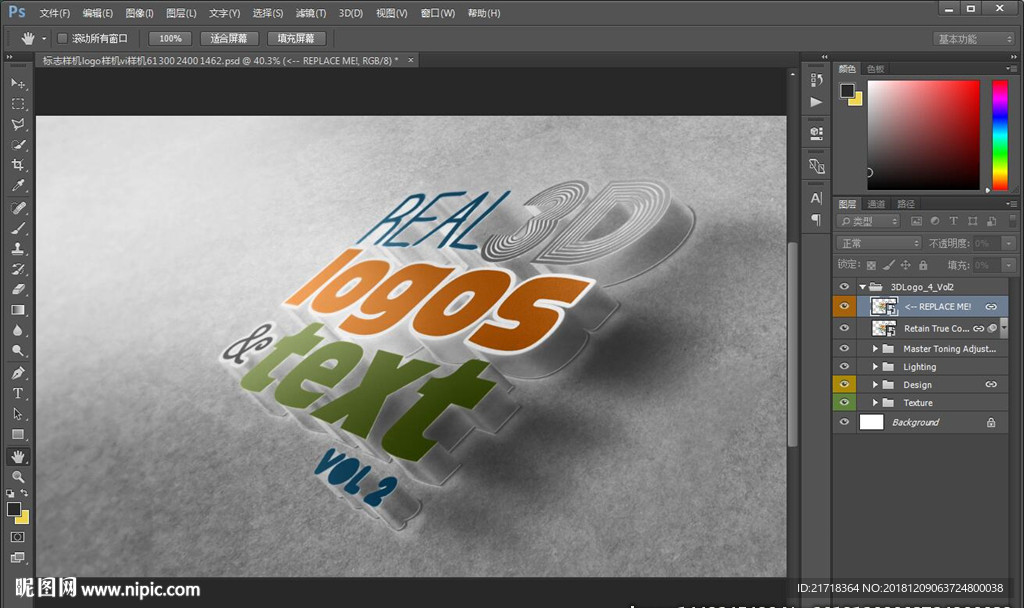
Task: Select the Pen tool
Action: click(18, 373)
